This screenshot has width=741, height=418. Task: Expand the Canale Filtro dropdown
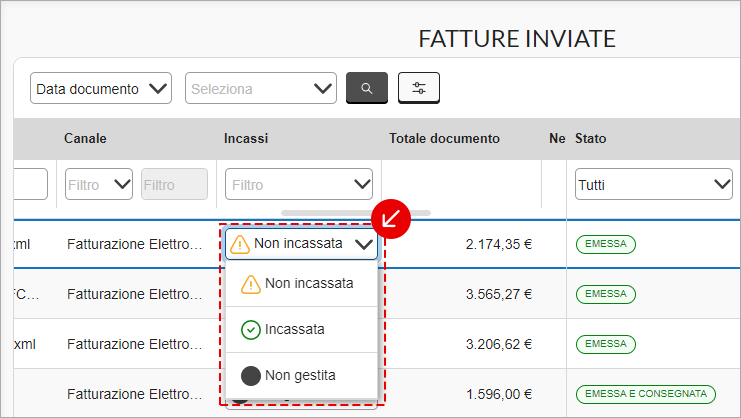tap(99, 184)
